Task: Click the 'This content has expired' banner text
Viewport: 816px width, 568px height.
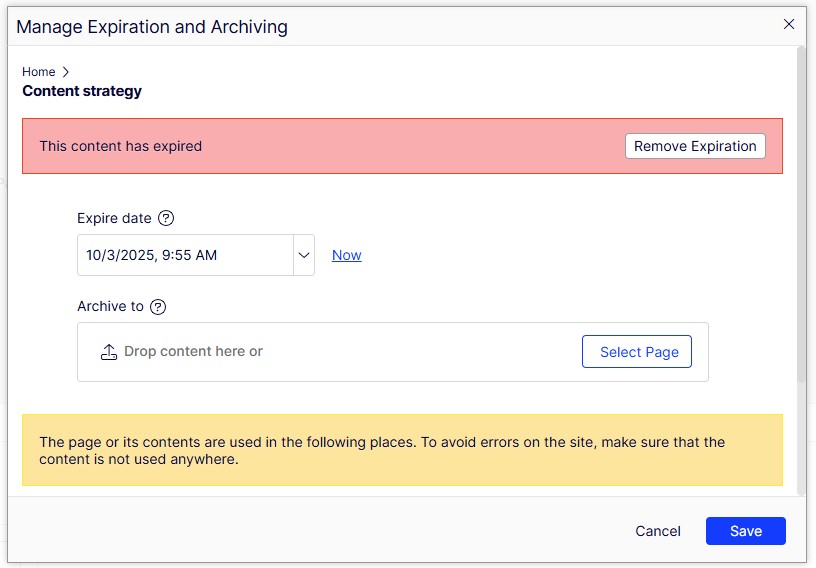Action: point(121,146)
